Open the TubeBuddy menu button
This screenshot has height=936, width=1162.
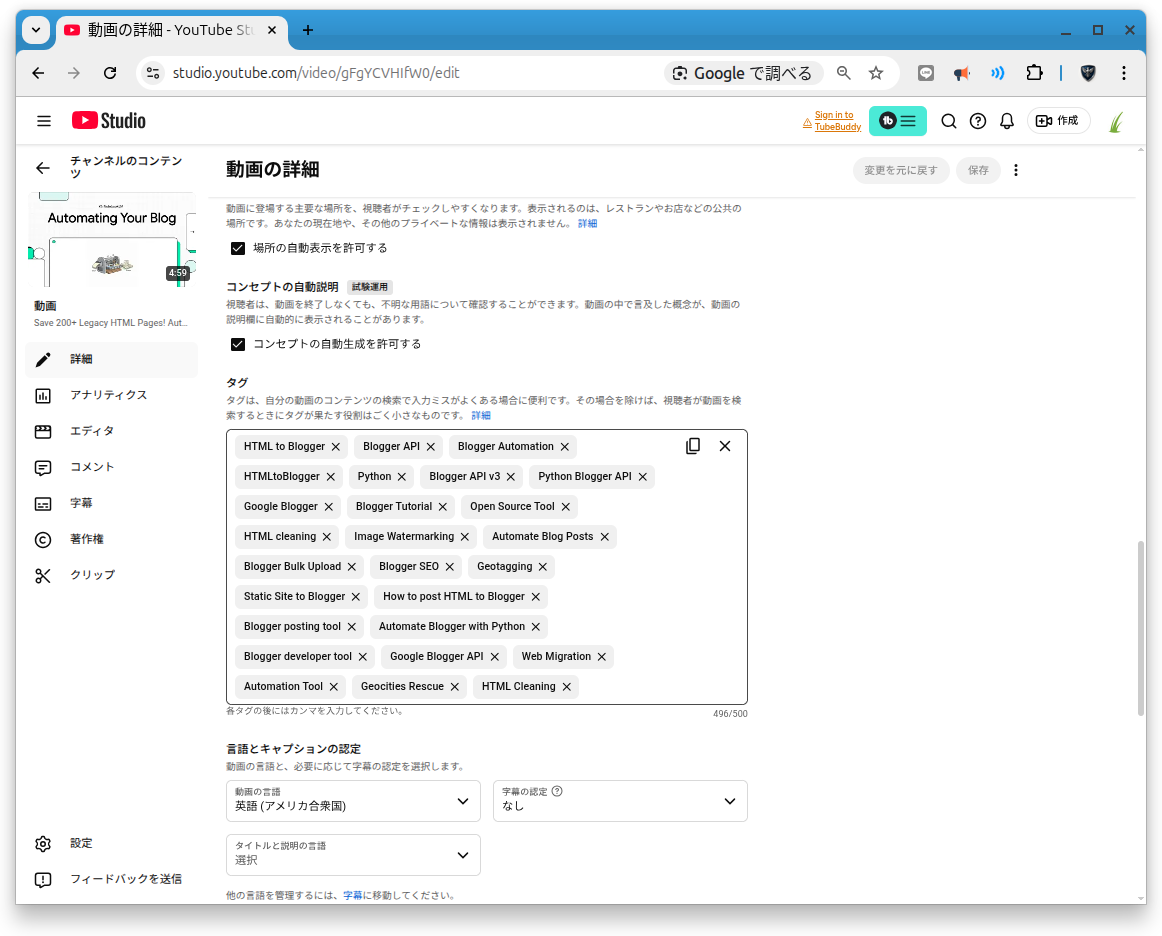click(897, 121)
